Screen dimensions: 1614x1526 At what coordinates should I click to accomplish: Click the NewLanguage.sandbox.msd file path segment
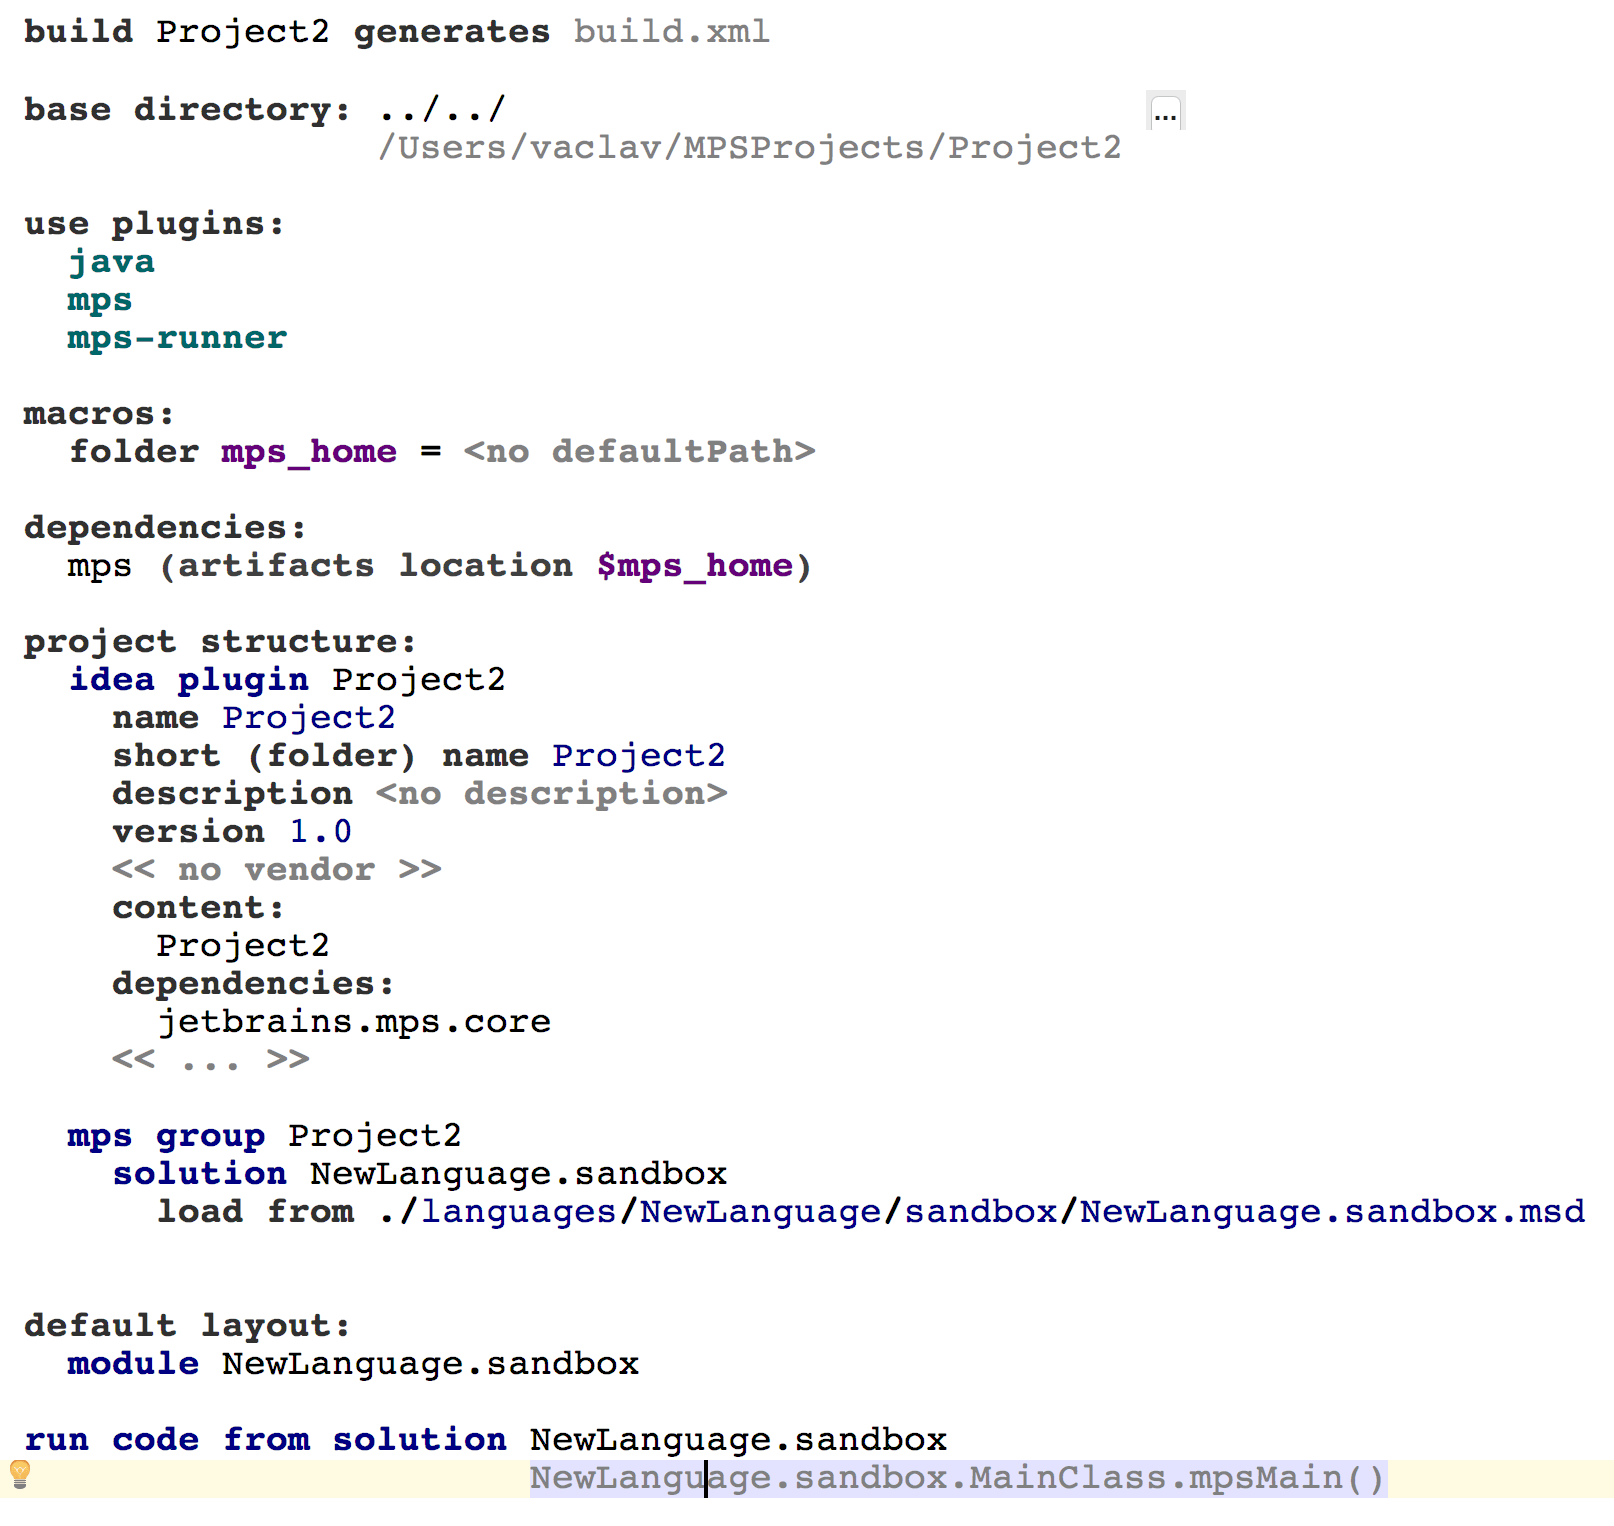point(1332,1212)
